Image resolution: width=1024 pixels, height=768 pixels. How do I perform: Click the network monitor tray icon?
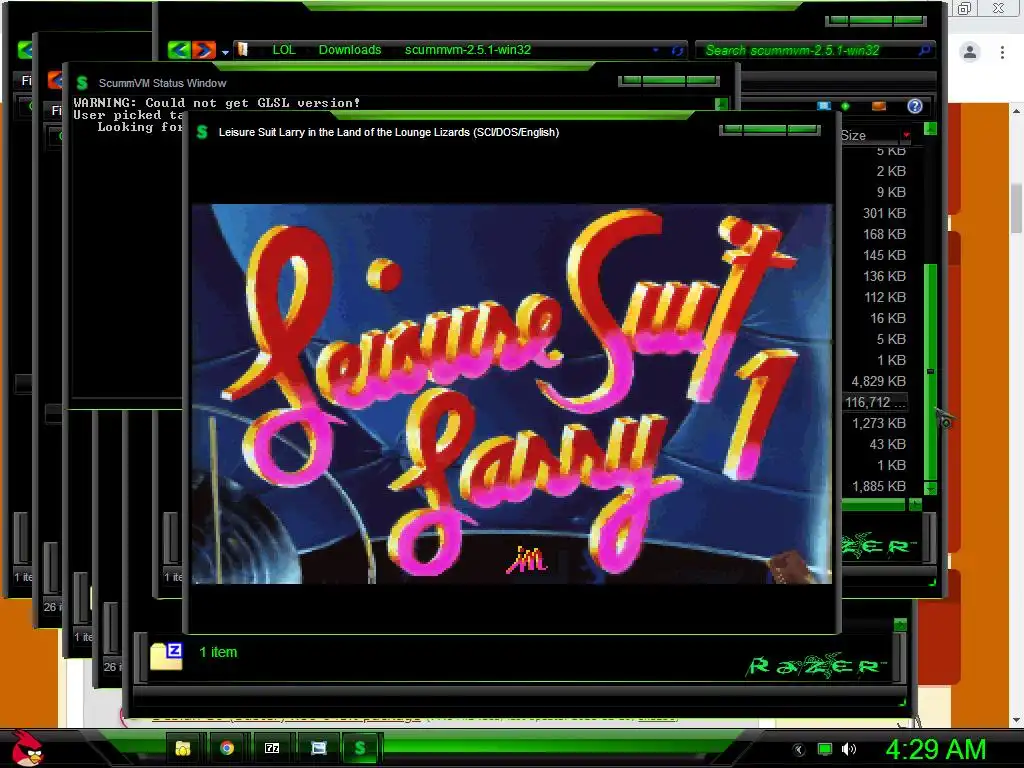[x=825, y=749]
